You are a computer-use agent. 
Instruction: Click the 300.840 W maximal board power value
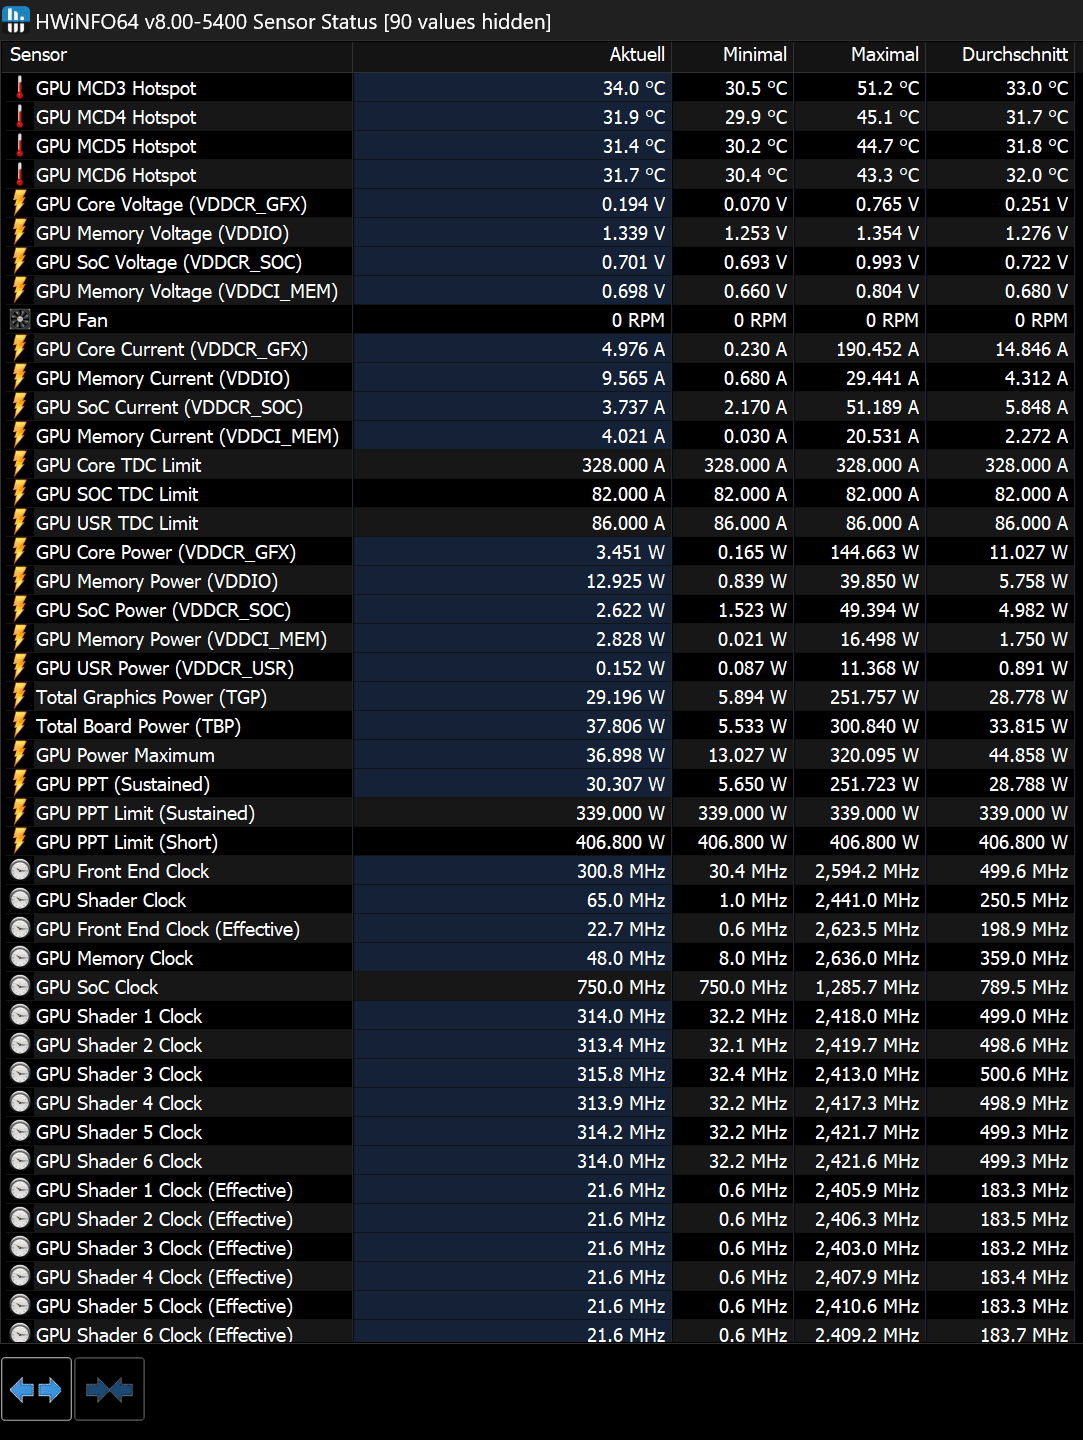[x=874, y=726]
